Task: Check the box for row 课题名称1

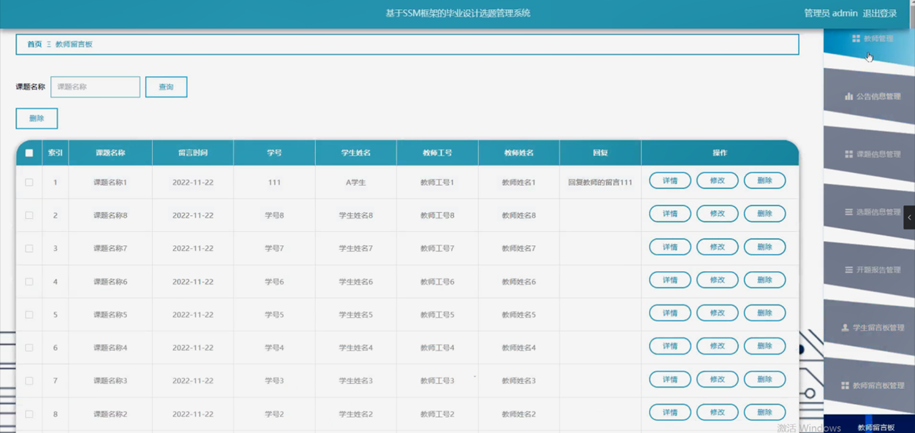Action: coord(29,182)
